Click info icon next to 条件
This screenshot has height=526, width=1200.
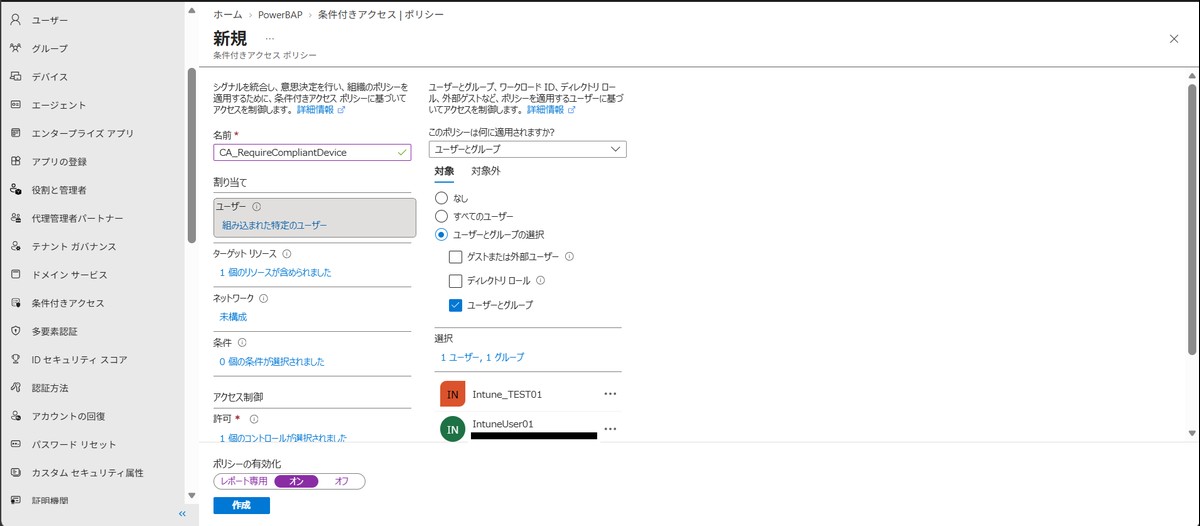pyautogui.click(x=243, y=342)
